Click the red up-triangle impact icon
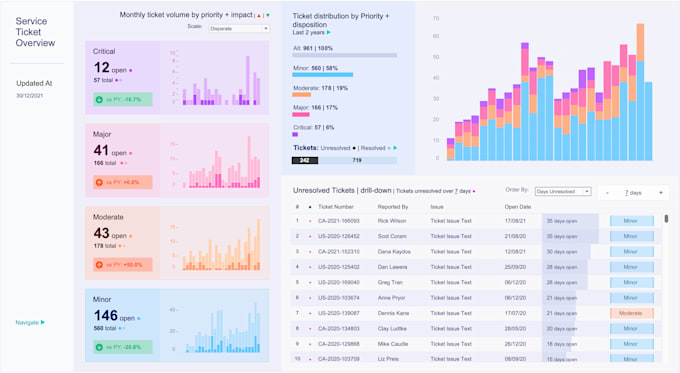 (259, 16)
